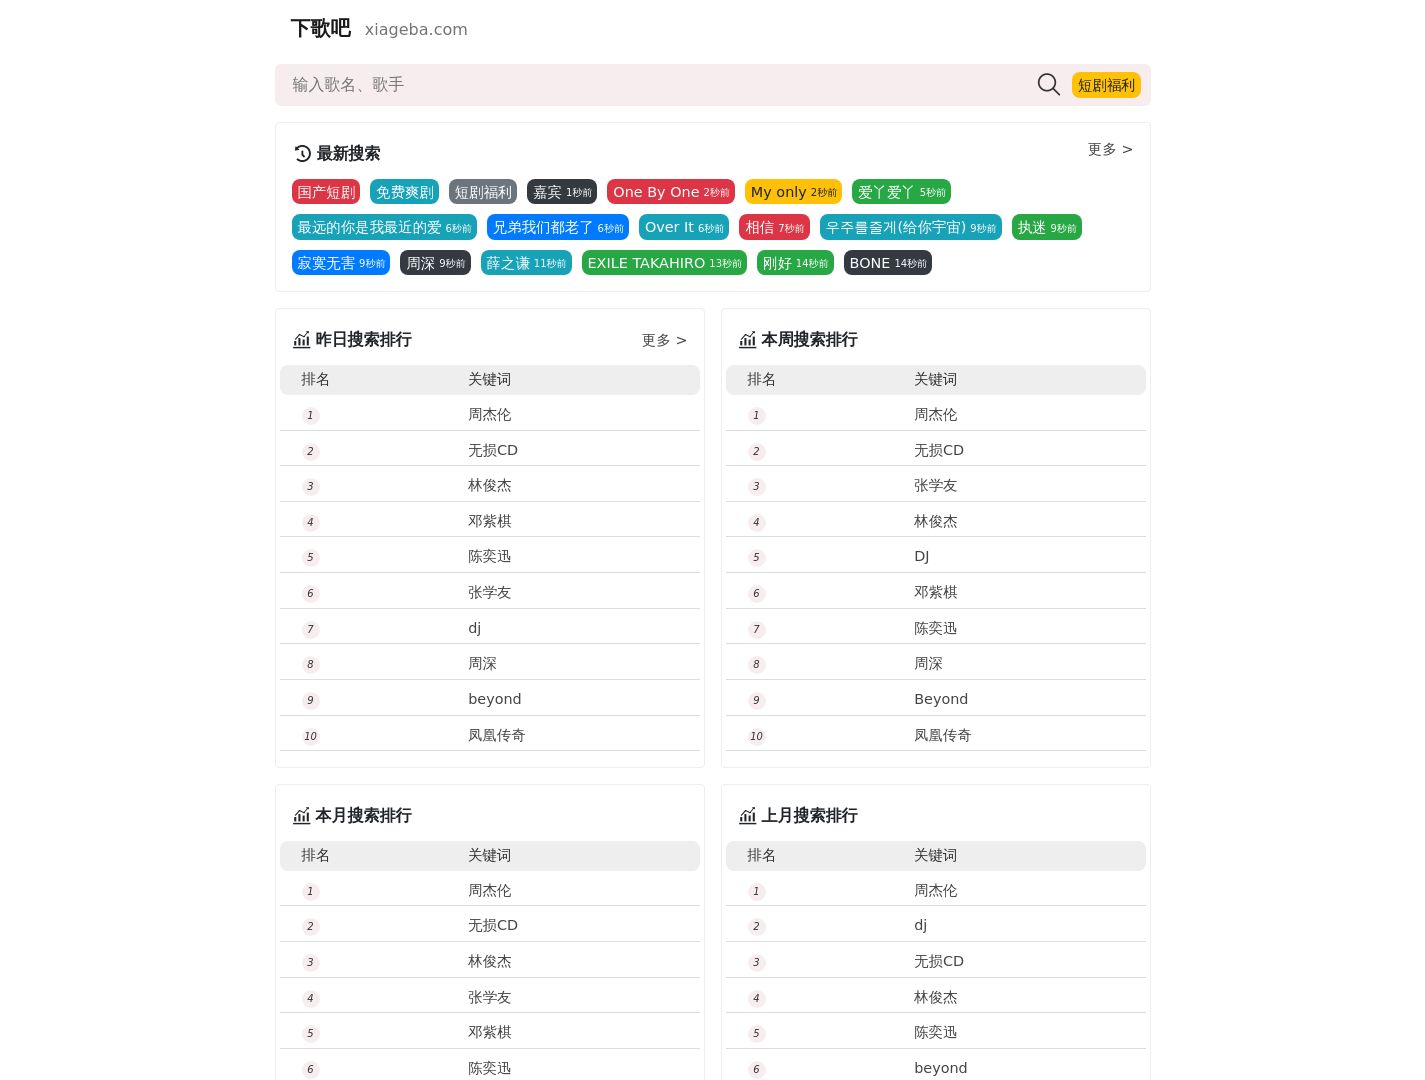Viewport: 1425px width, 1080px height.
Task: Select the Over It search tag
Action: tap(684, 227)
